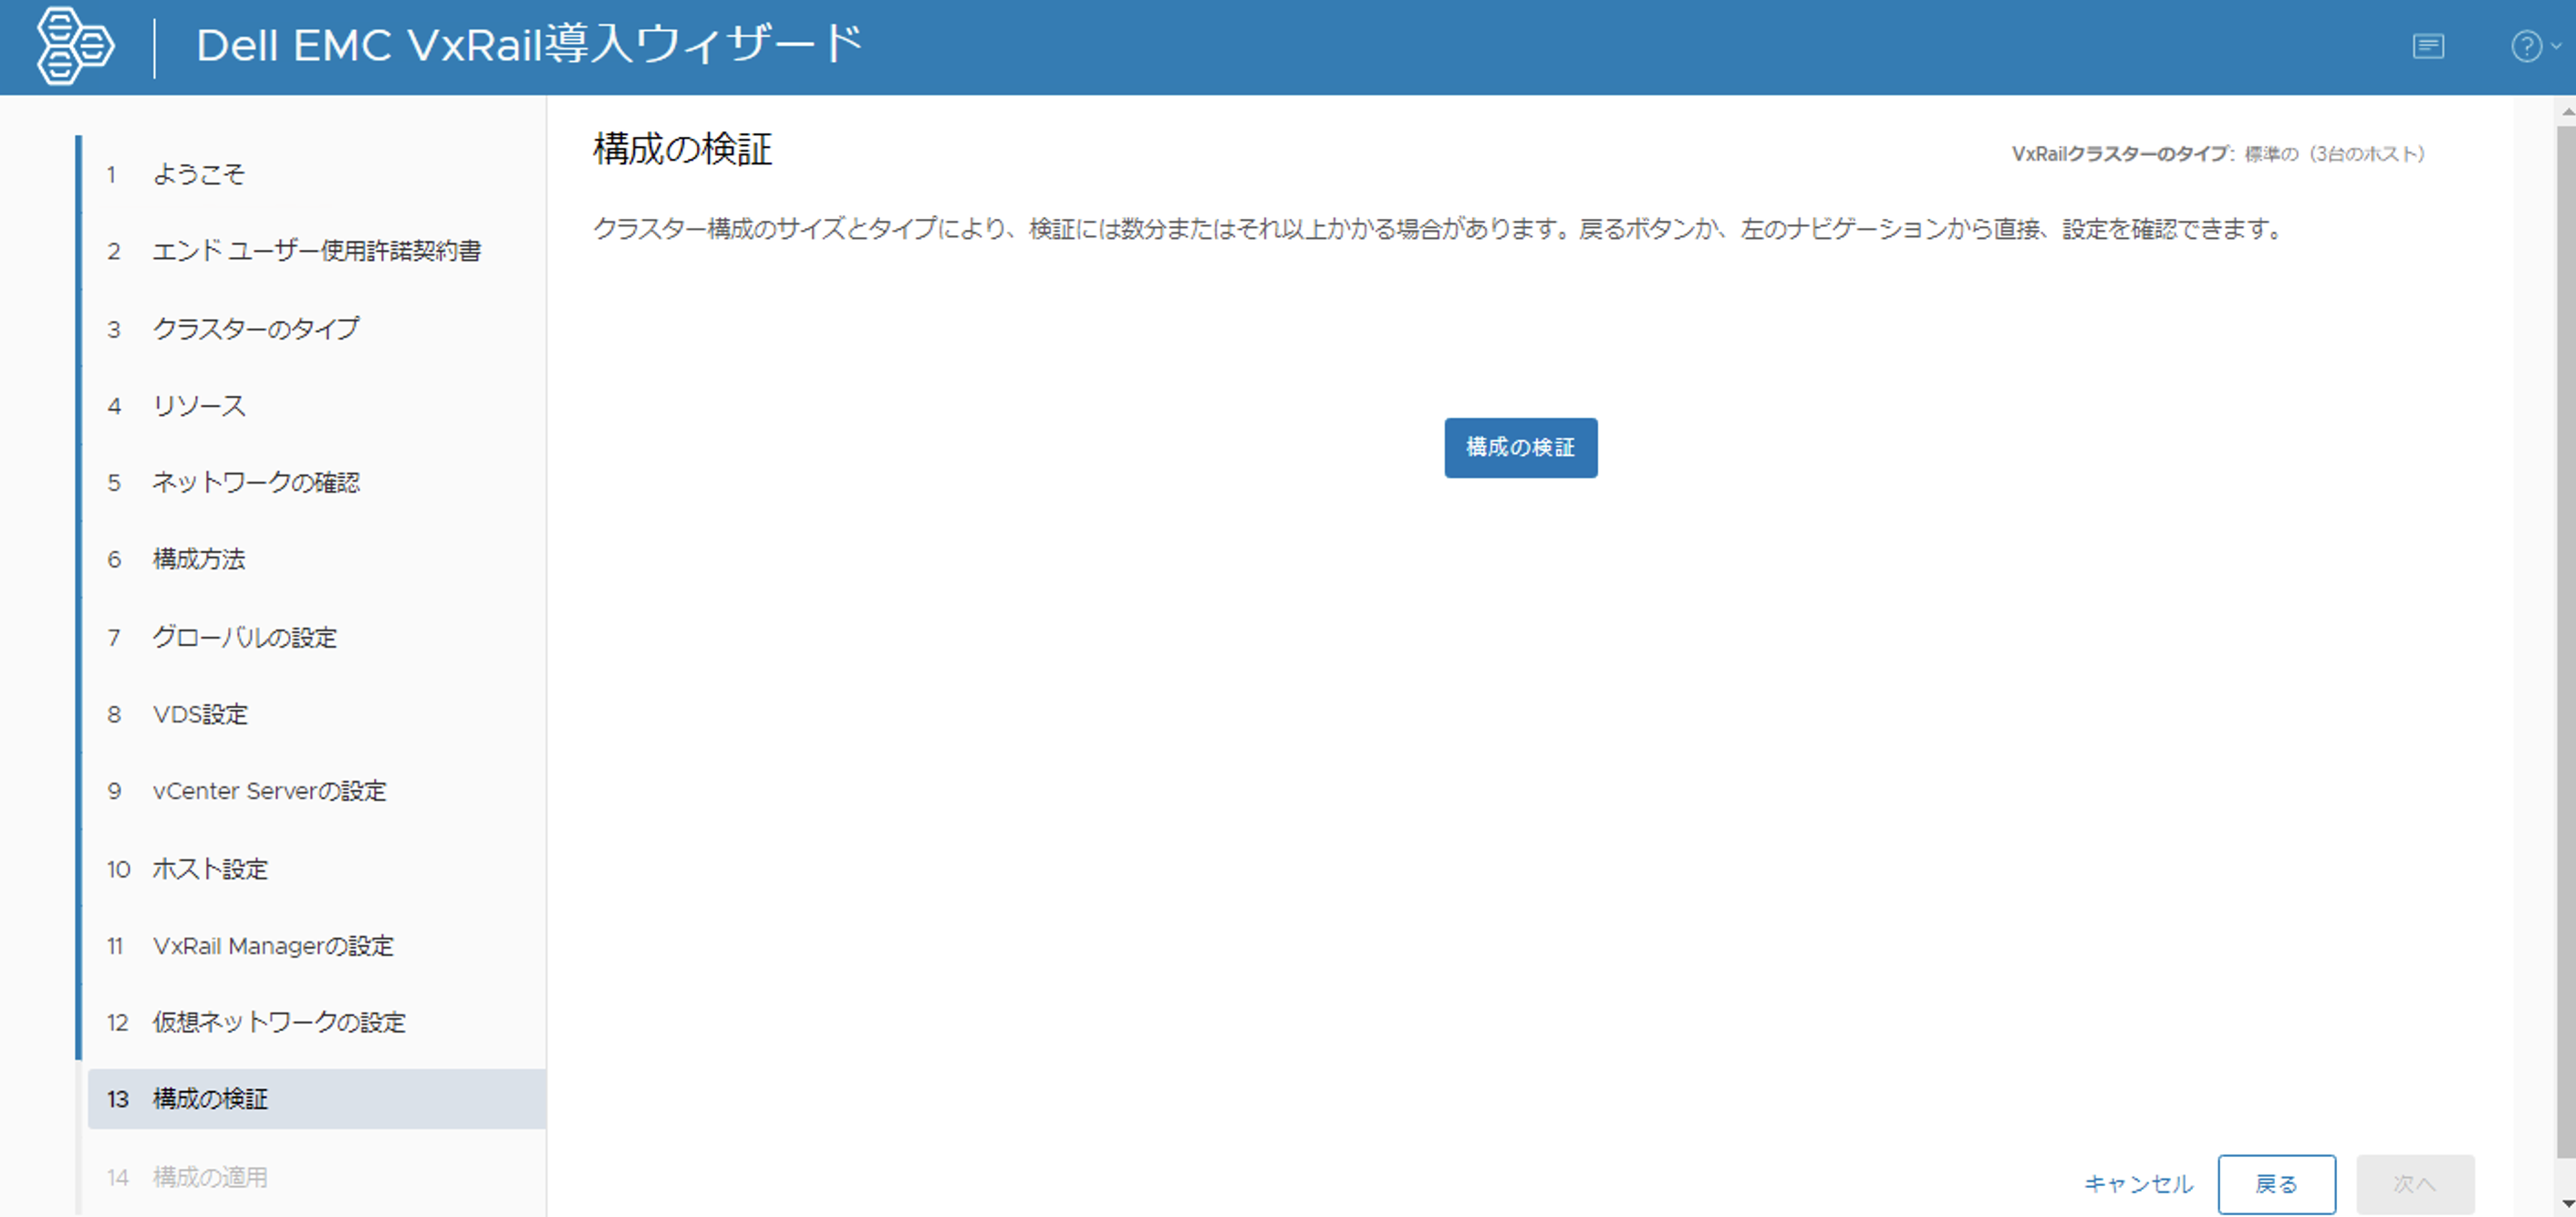Open step 7 グローバルの設定
The width and height of the screenshot is (2576, 1217).
(244, 637)
